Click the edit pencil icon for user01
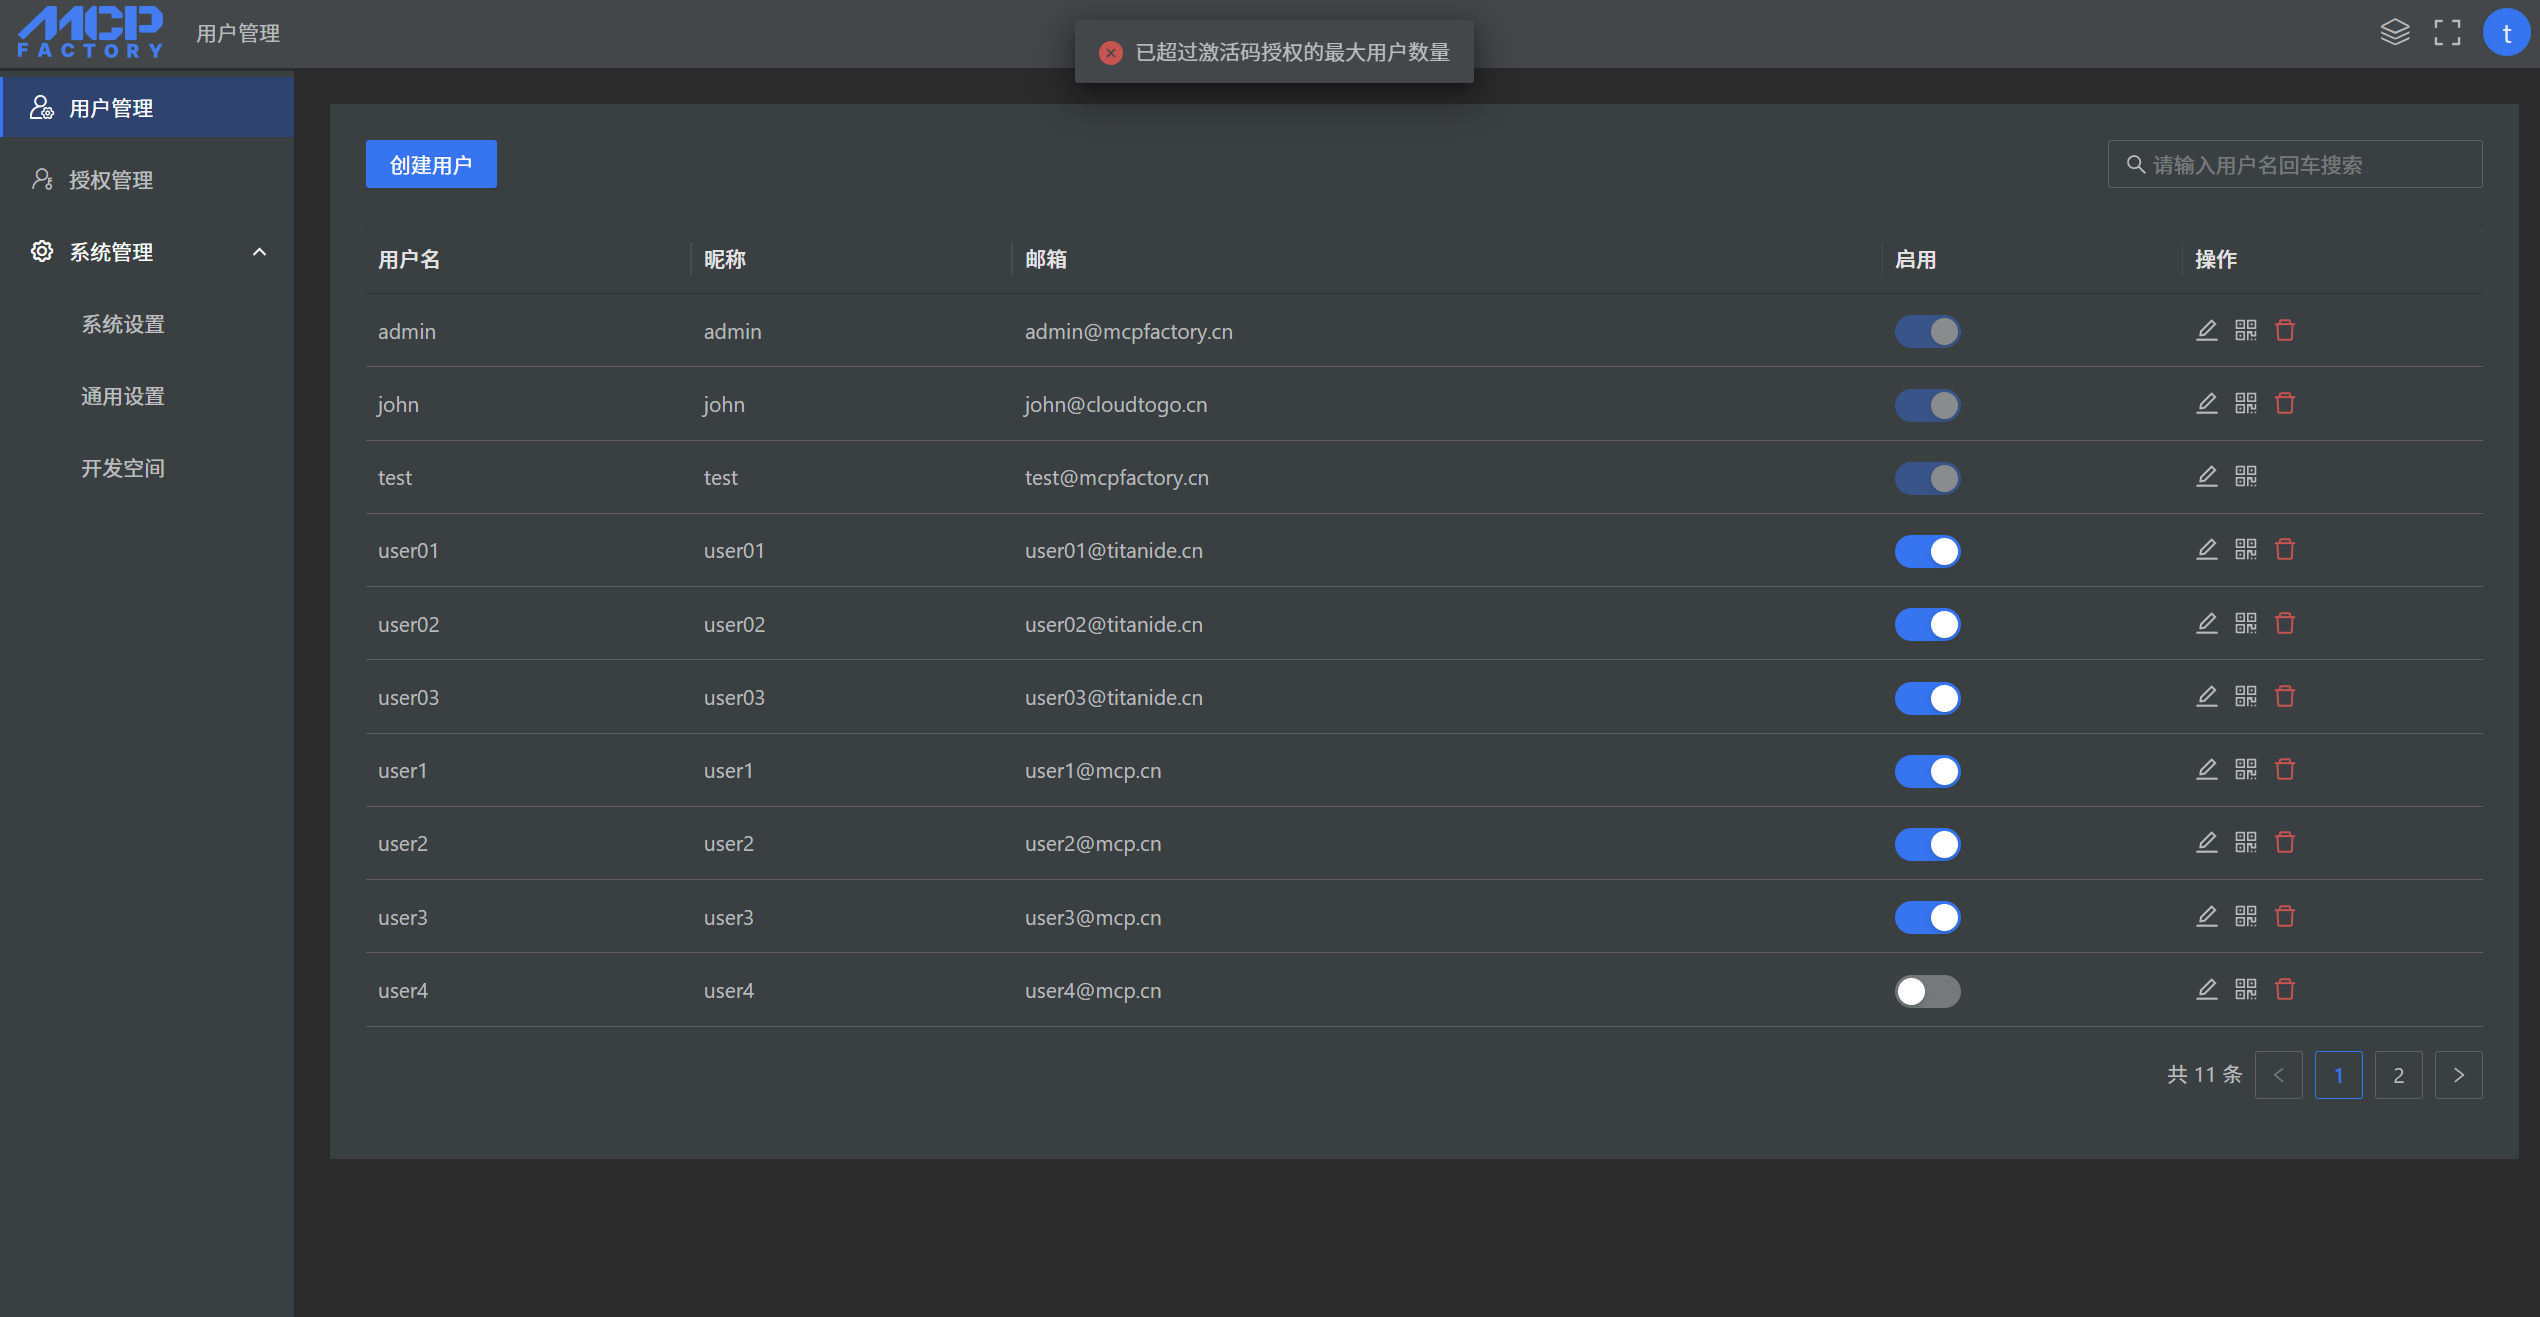 [2206, 550]
